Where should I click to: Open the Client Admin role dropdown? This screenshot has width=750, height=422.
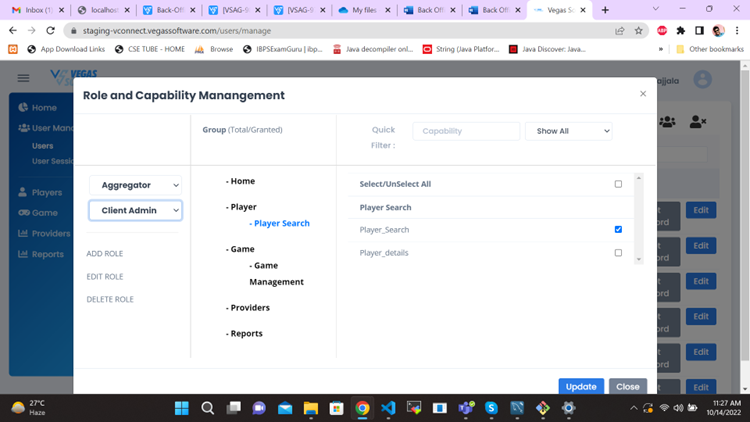[135, 211]
